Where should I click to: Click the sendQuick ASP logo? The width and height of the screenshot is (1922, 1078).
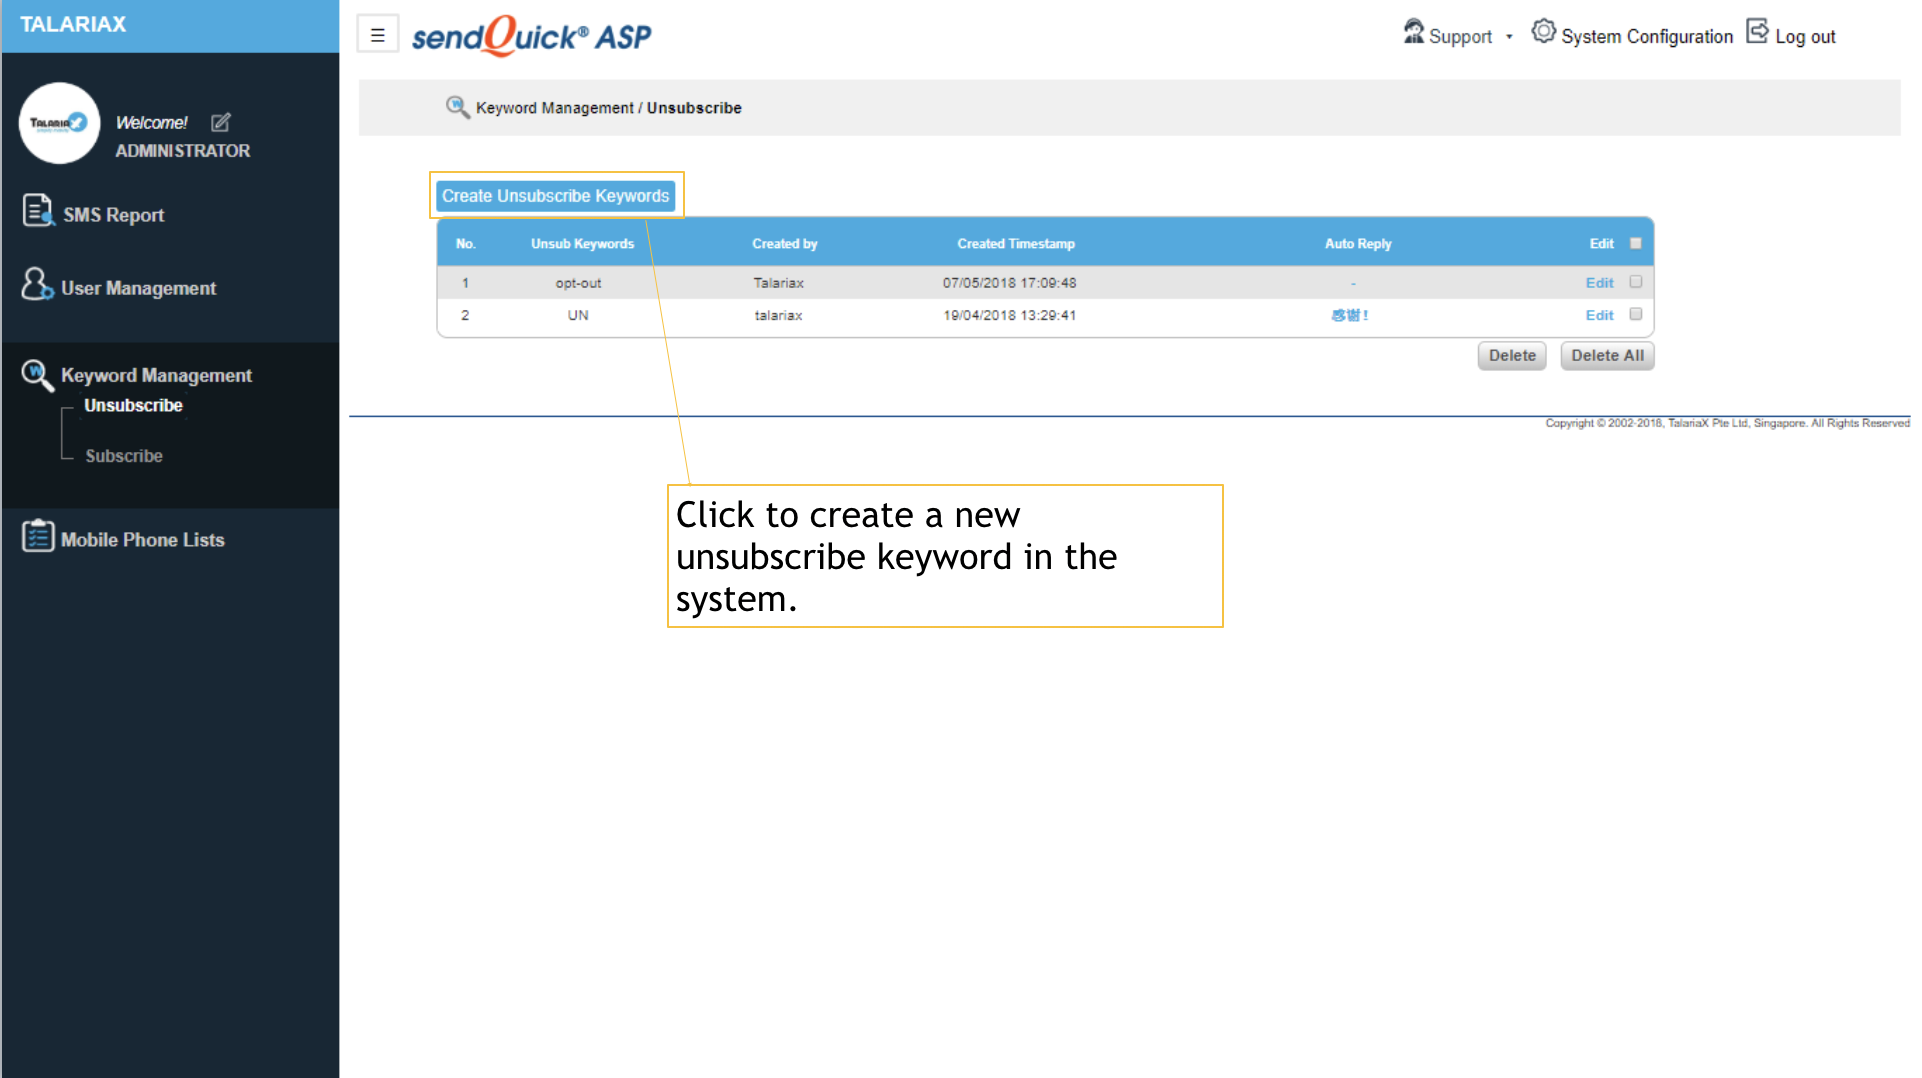click(531, 36)
